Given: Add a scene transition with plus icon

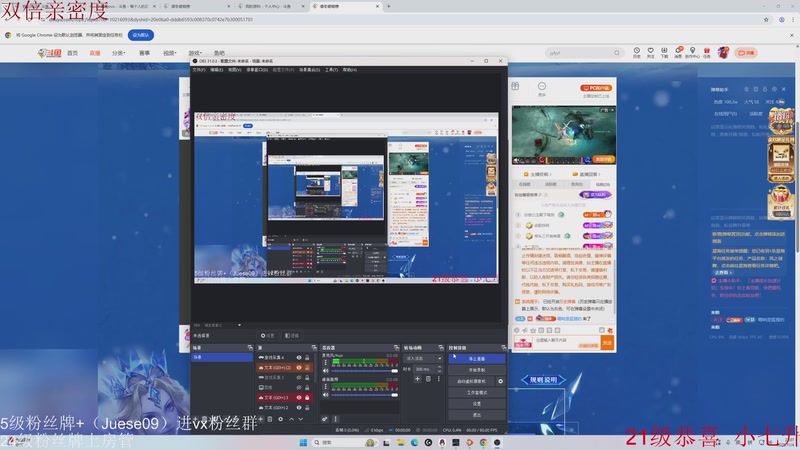Looking at the screenshot, I should 417,379.
